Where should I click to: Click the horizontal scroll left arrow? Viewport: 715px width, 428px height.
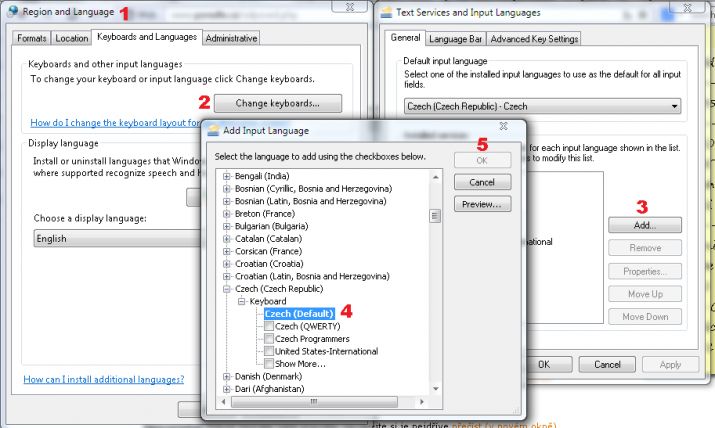click(223, 402)
